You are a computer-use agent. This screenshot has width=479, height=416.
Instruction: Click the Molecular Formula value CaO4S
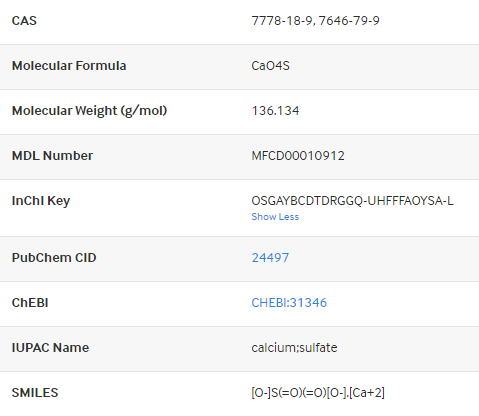[x=270, y=66]
